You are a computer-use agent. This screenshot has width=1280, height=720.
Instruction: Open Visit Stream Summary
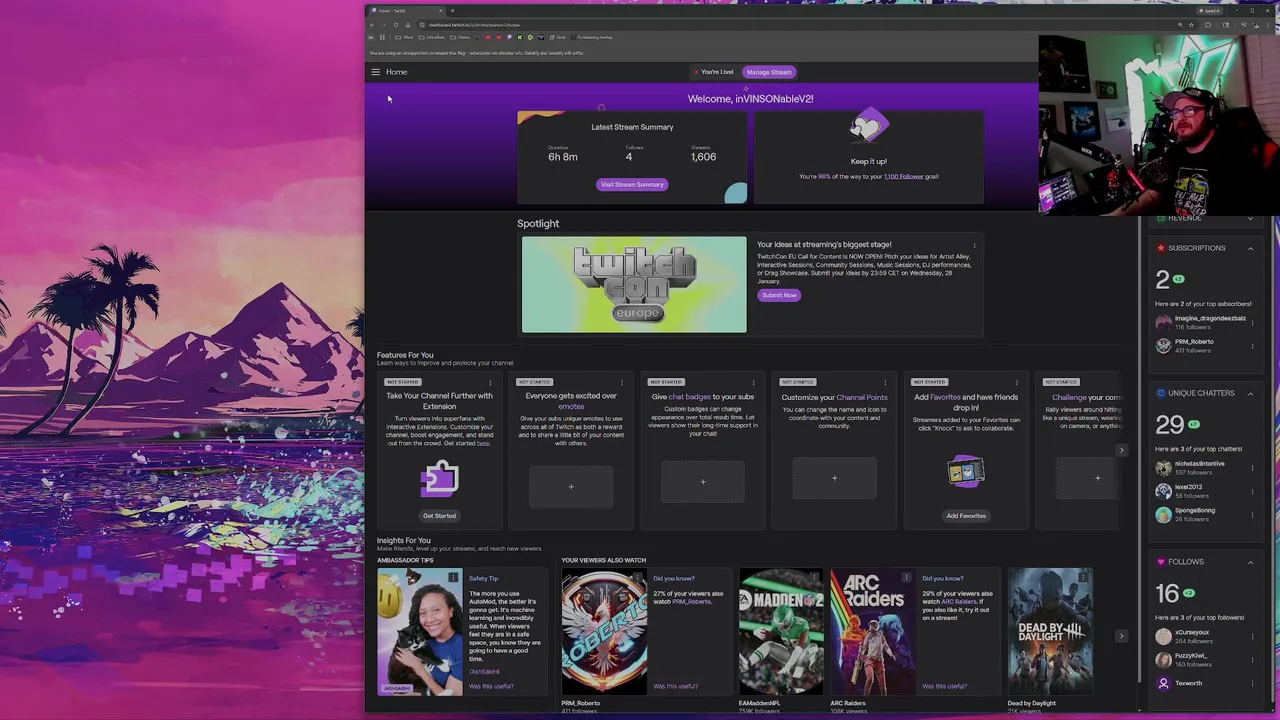[632, 184]
